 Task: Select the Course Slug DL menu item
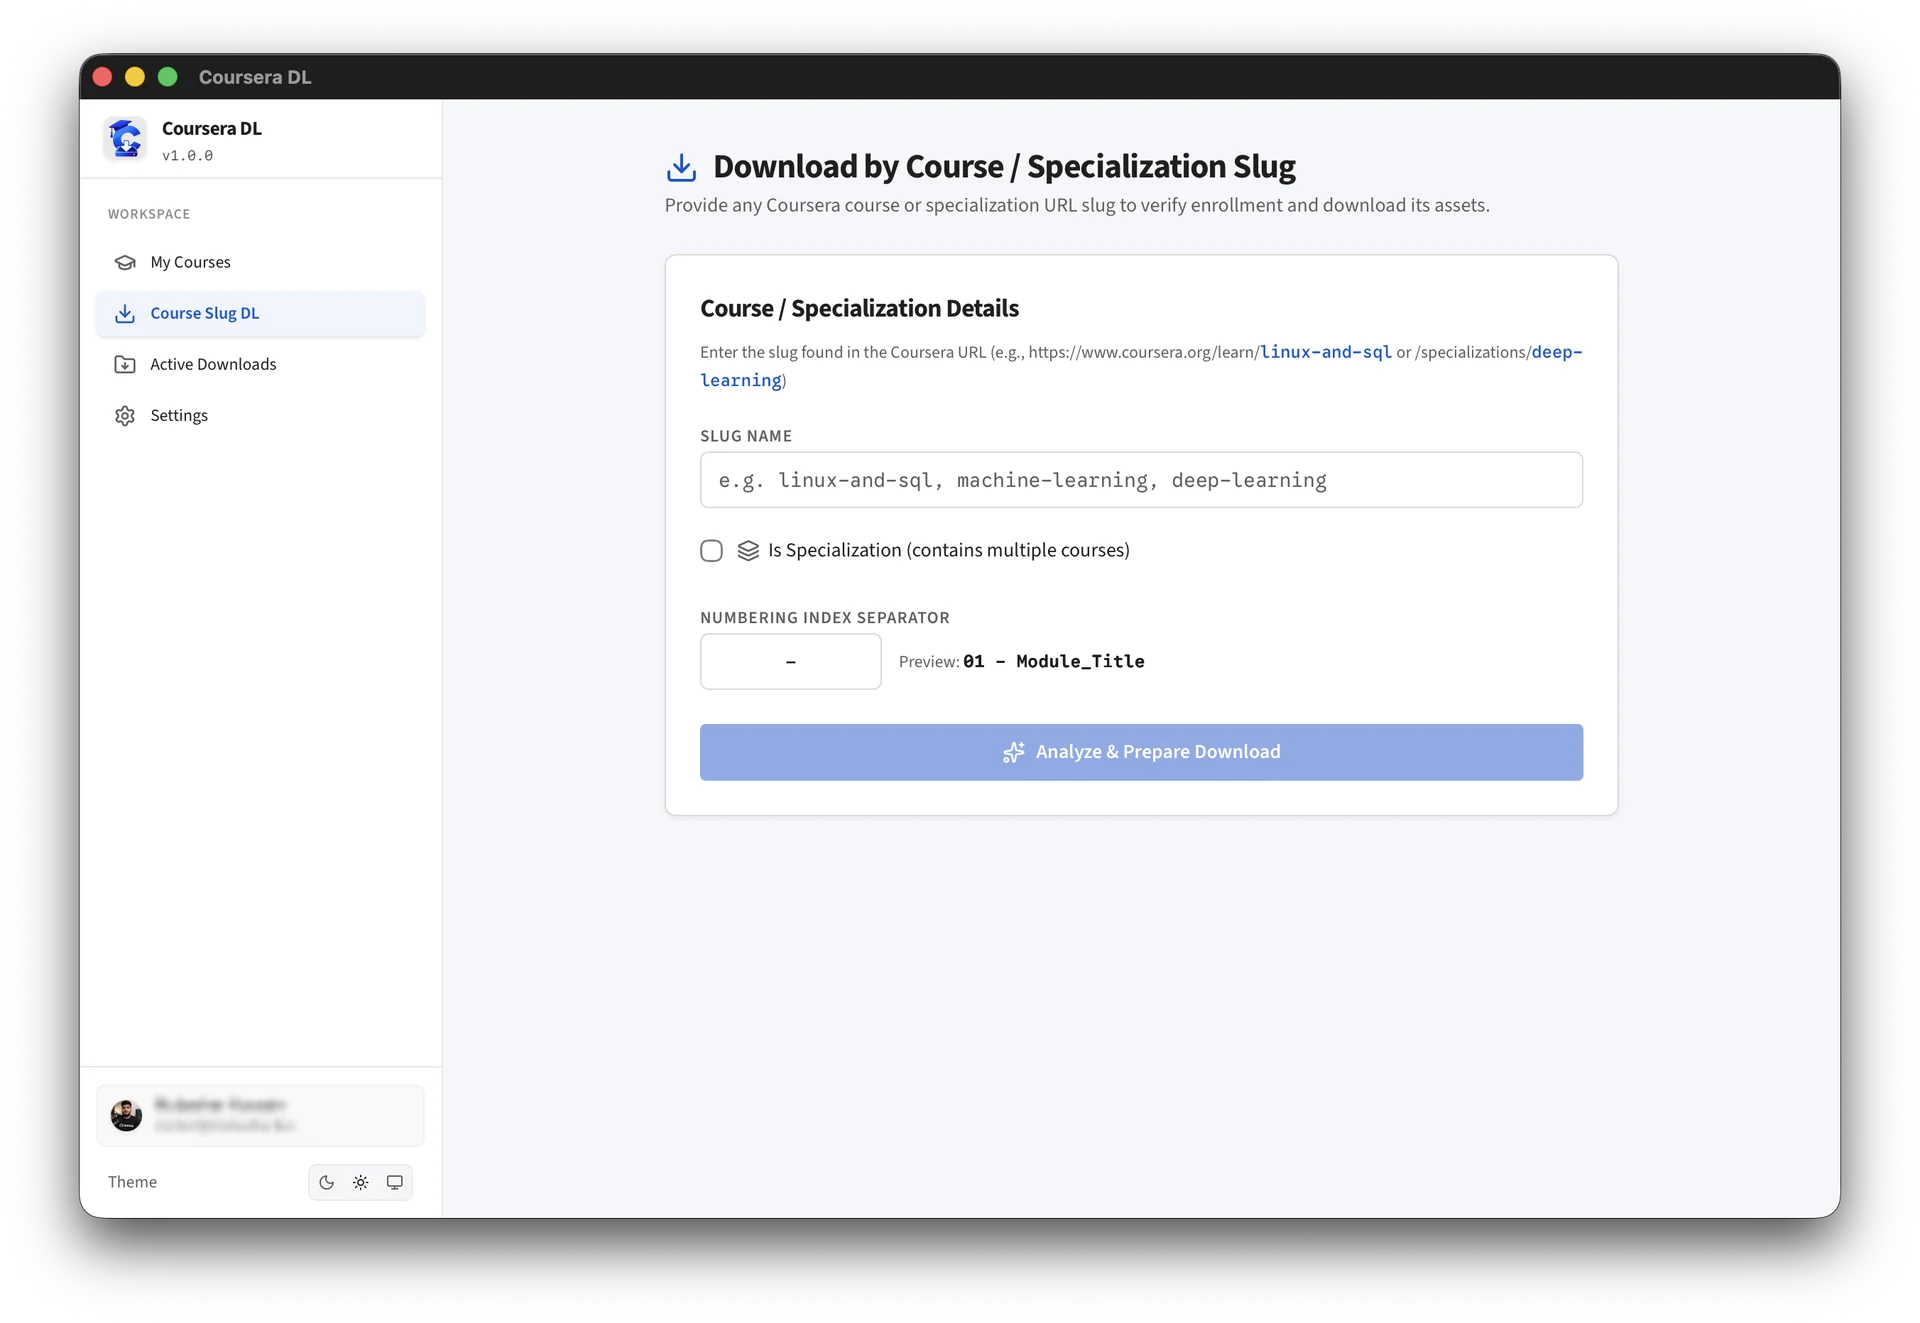260,313
